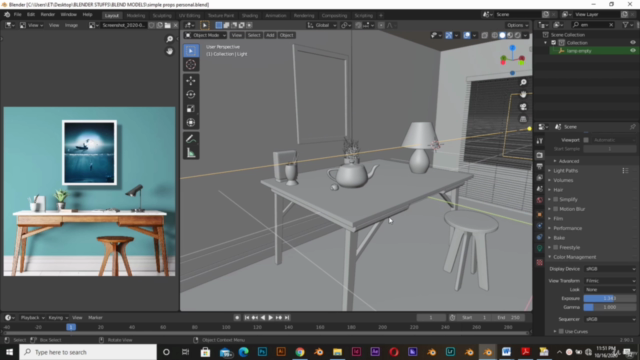Image resolution: width=640 pixels, height=360 pixels.
Task: Toggle the Viewport denoising checkbox
Action: [x=586, y=140]
